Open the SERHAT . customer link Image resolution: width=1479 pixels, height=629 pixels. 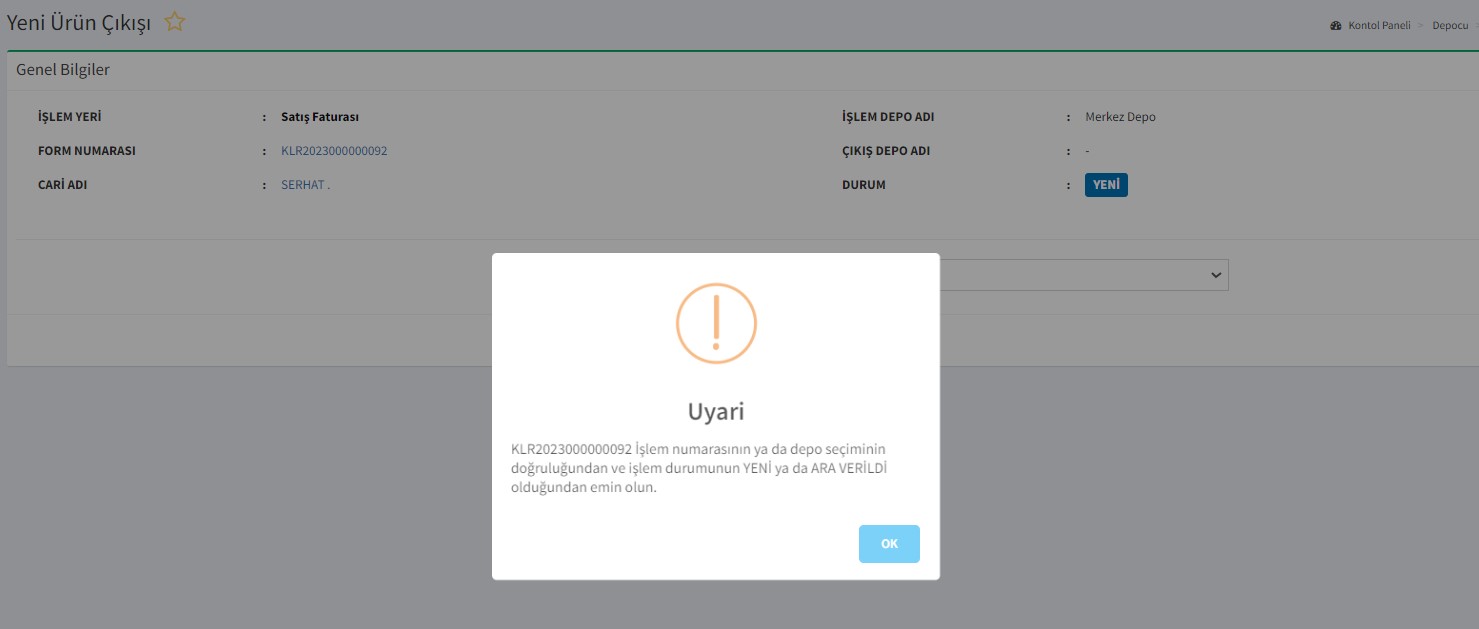305,185
